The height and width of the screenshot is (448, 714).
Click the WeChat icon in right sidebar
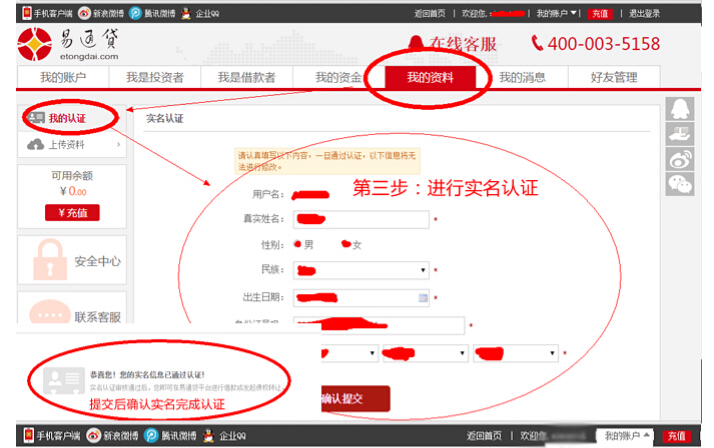[x=680, y=183]
